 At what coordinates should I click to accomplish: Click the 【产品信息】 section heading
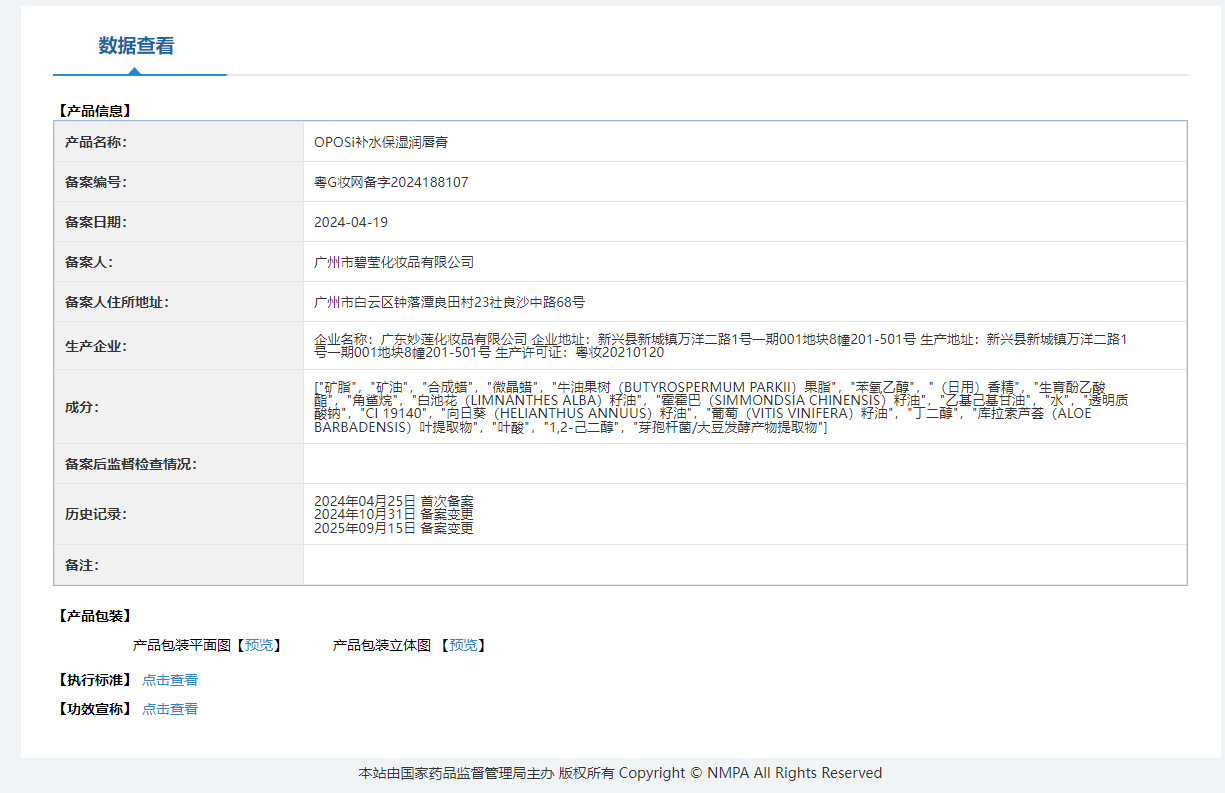[x=94, y=111]
